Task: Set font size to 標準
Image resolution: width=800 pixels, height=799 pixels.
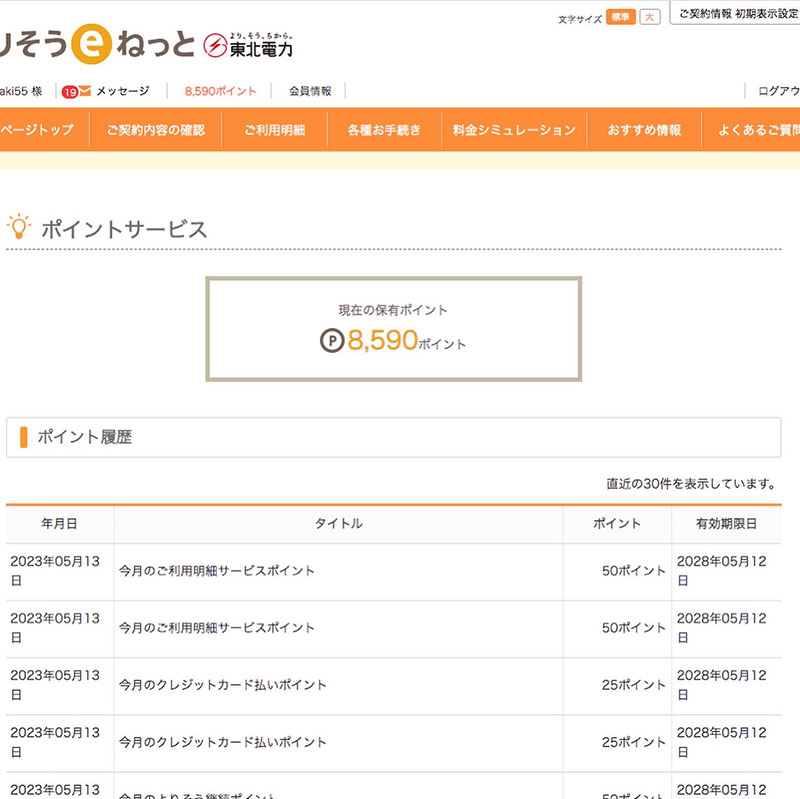Action: pyautogui.click(x=620, y=17)
